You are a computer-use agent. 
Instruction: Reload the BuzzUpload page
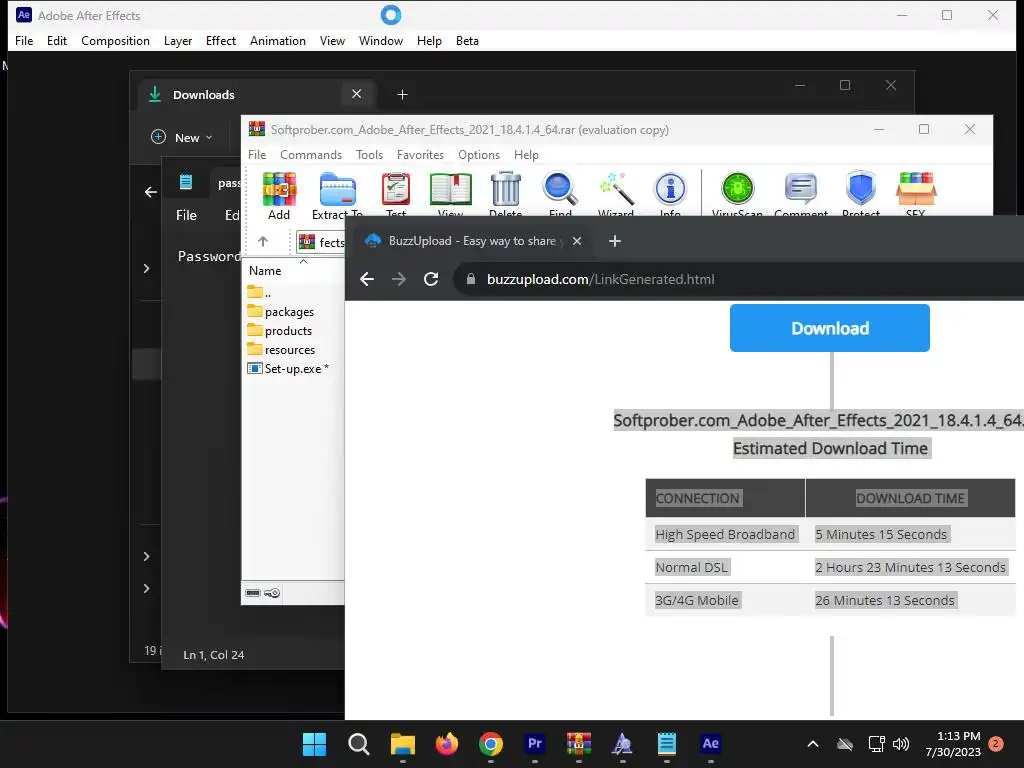click(431, 280)
